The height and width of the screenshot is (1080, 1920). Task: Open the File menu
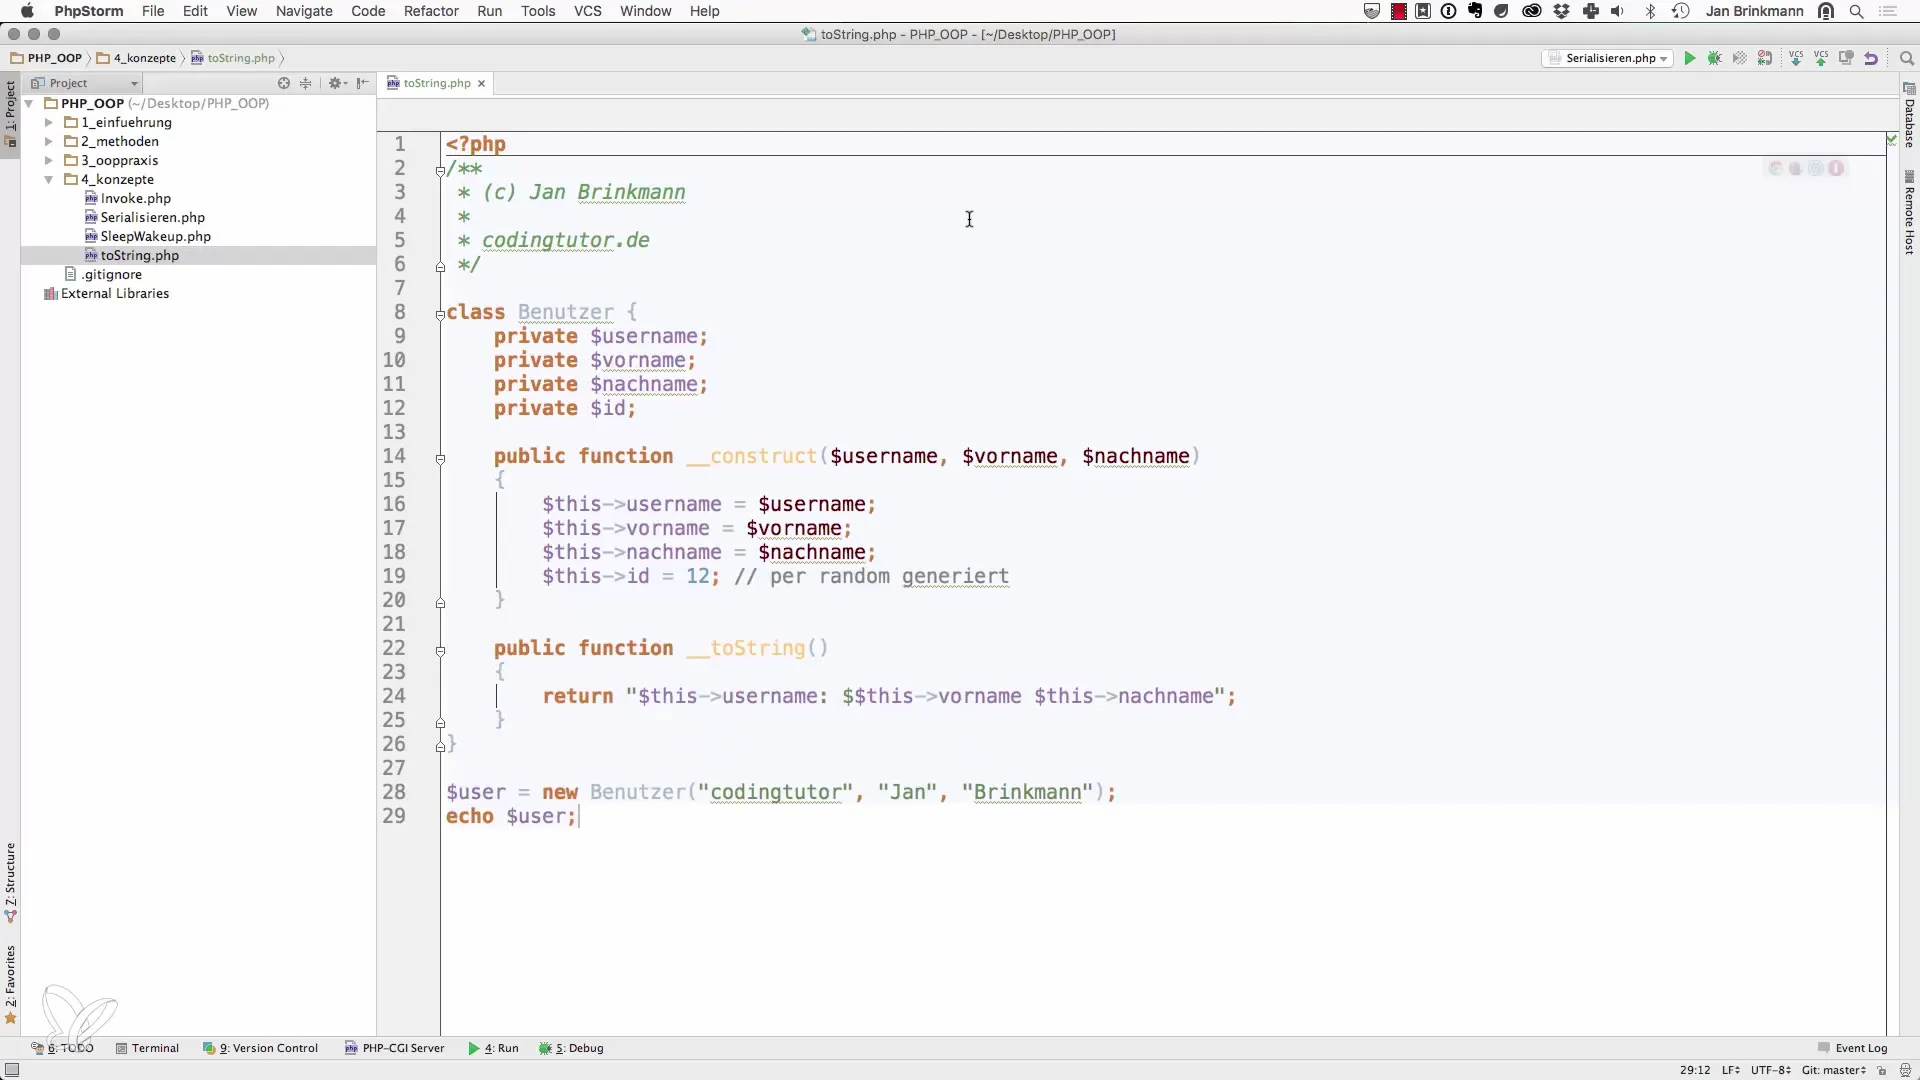[x=153, y=11]
